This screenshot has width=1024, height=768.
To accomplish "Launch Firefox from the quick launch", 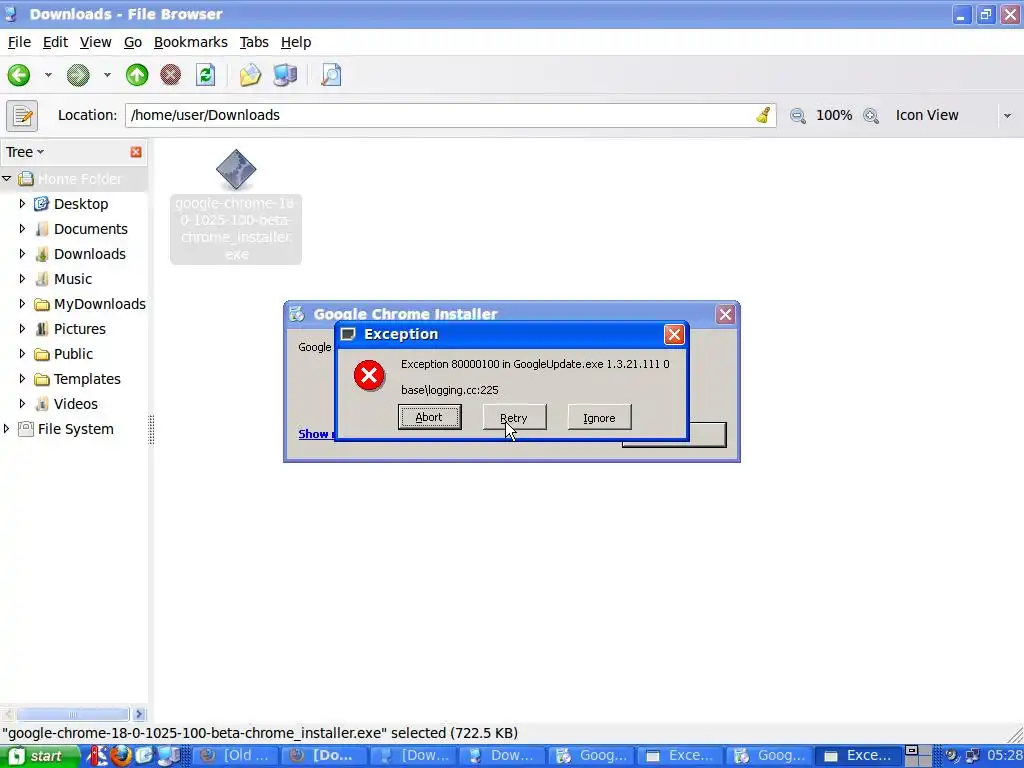I will coord(120,756).
